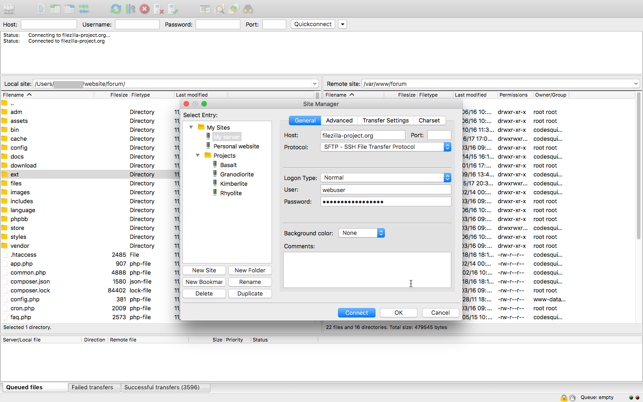Open the Protocol dropdown
Viewport: 643px width, 402px height.
[x=447, y=147]
